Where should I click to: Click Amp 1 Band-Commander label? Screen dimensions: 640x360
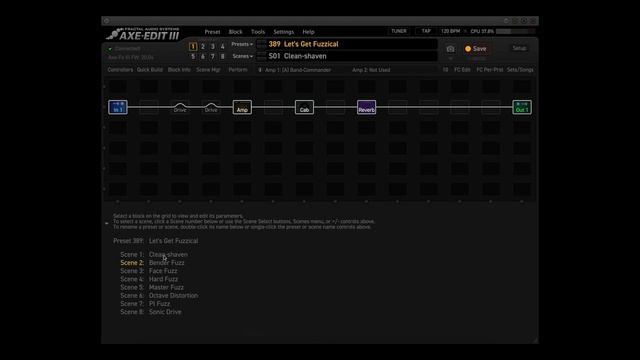pos(298,70)
